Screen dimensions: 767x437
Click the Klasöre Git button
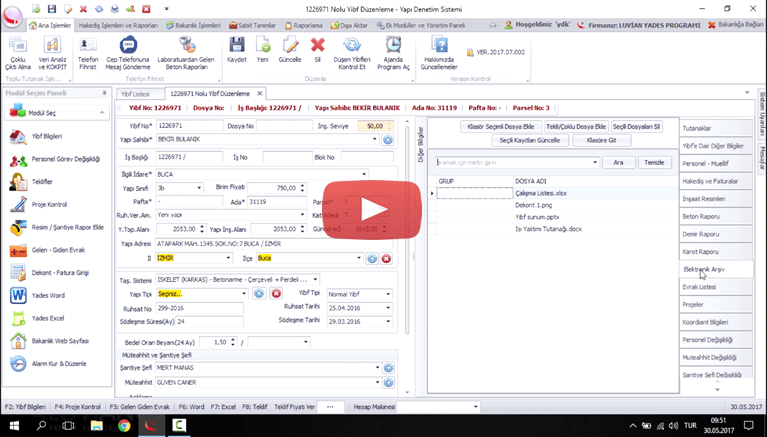point(601,140)
